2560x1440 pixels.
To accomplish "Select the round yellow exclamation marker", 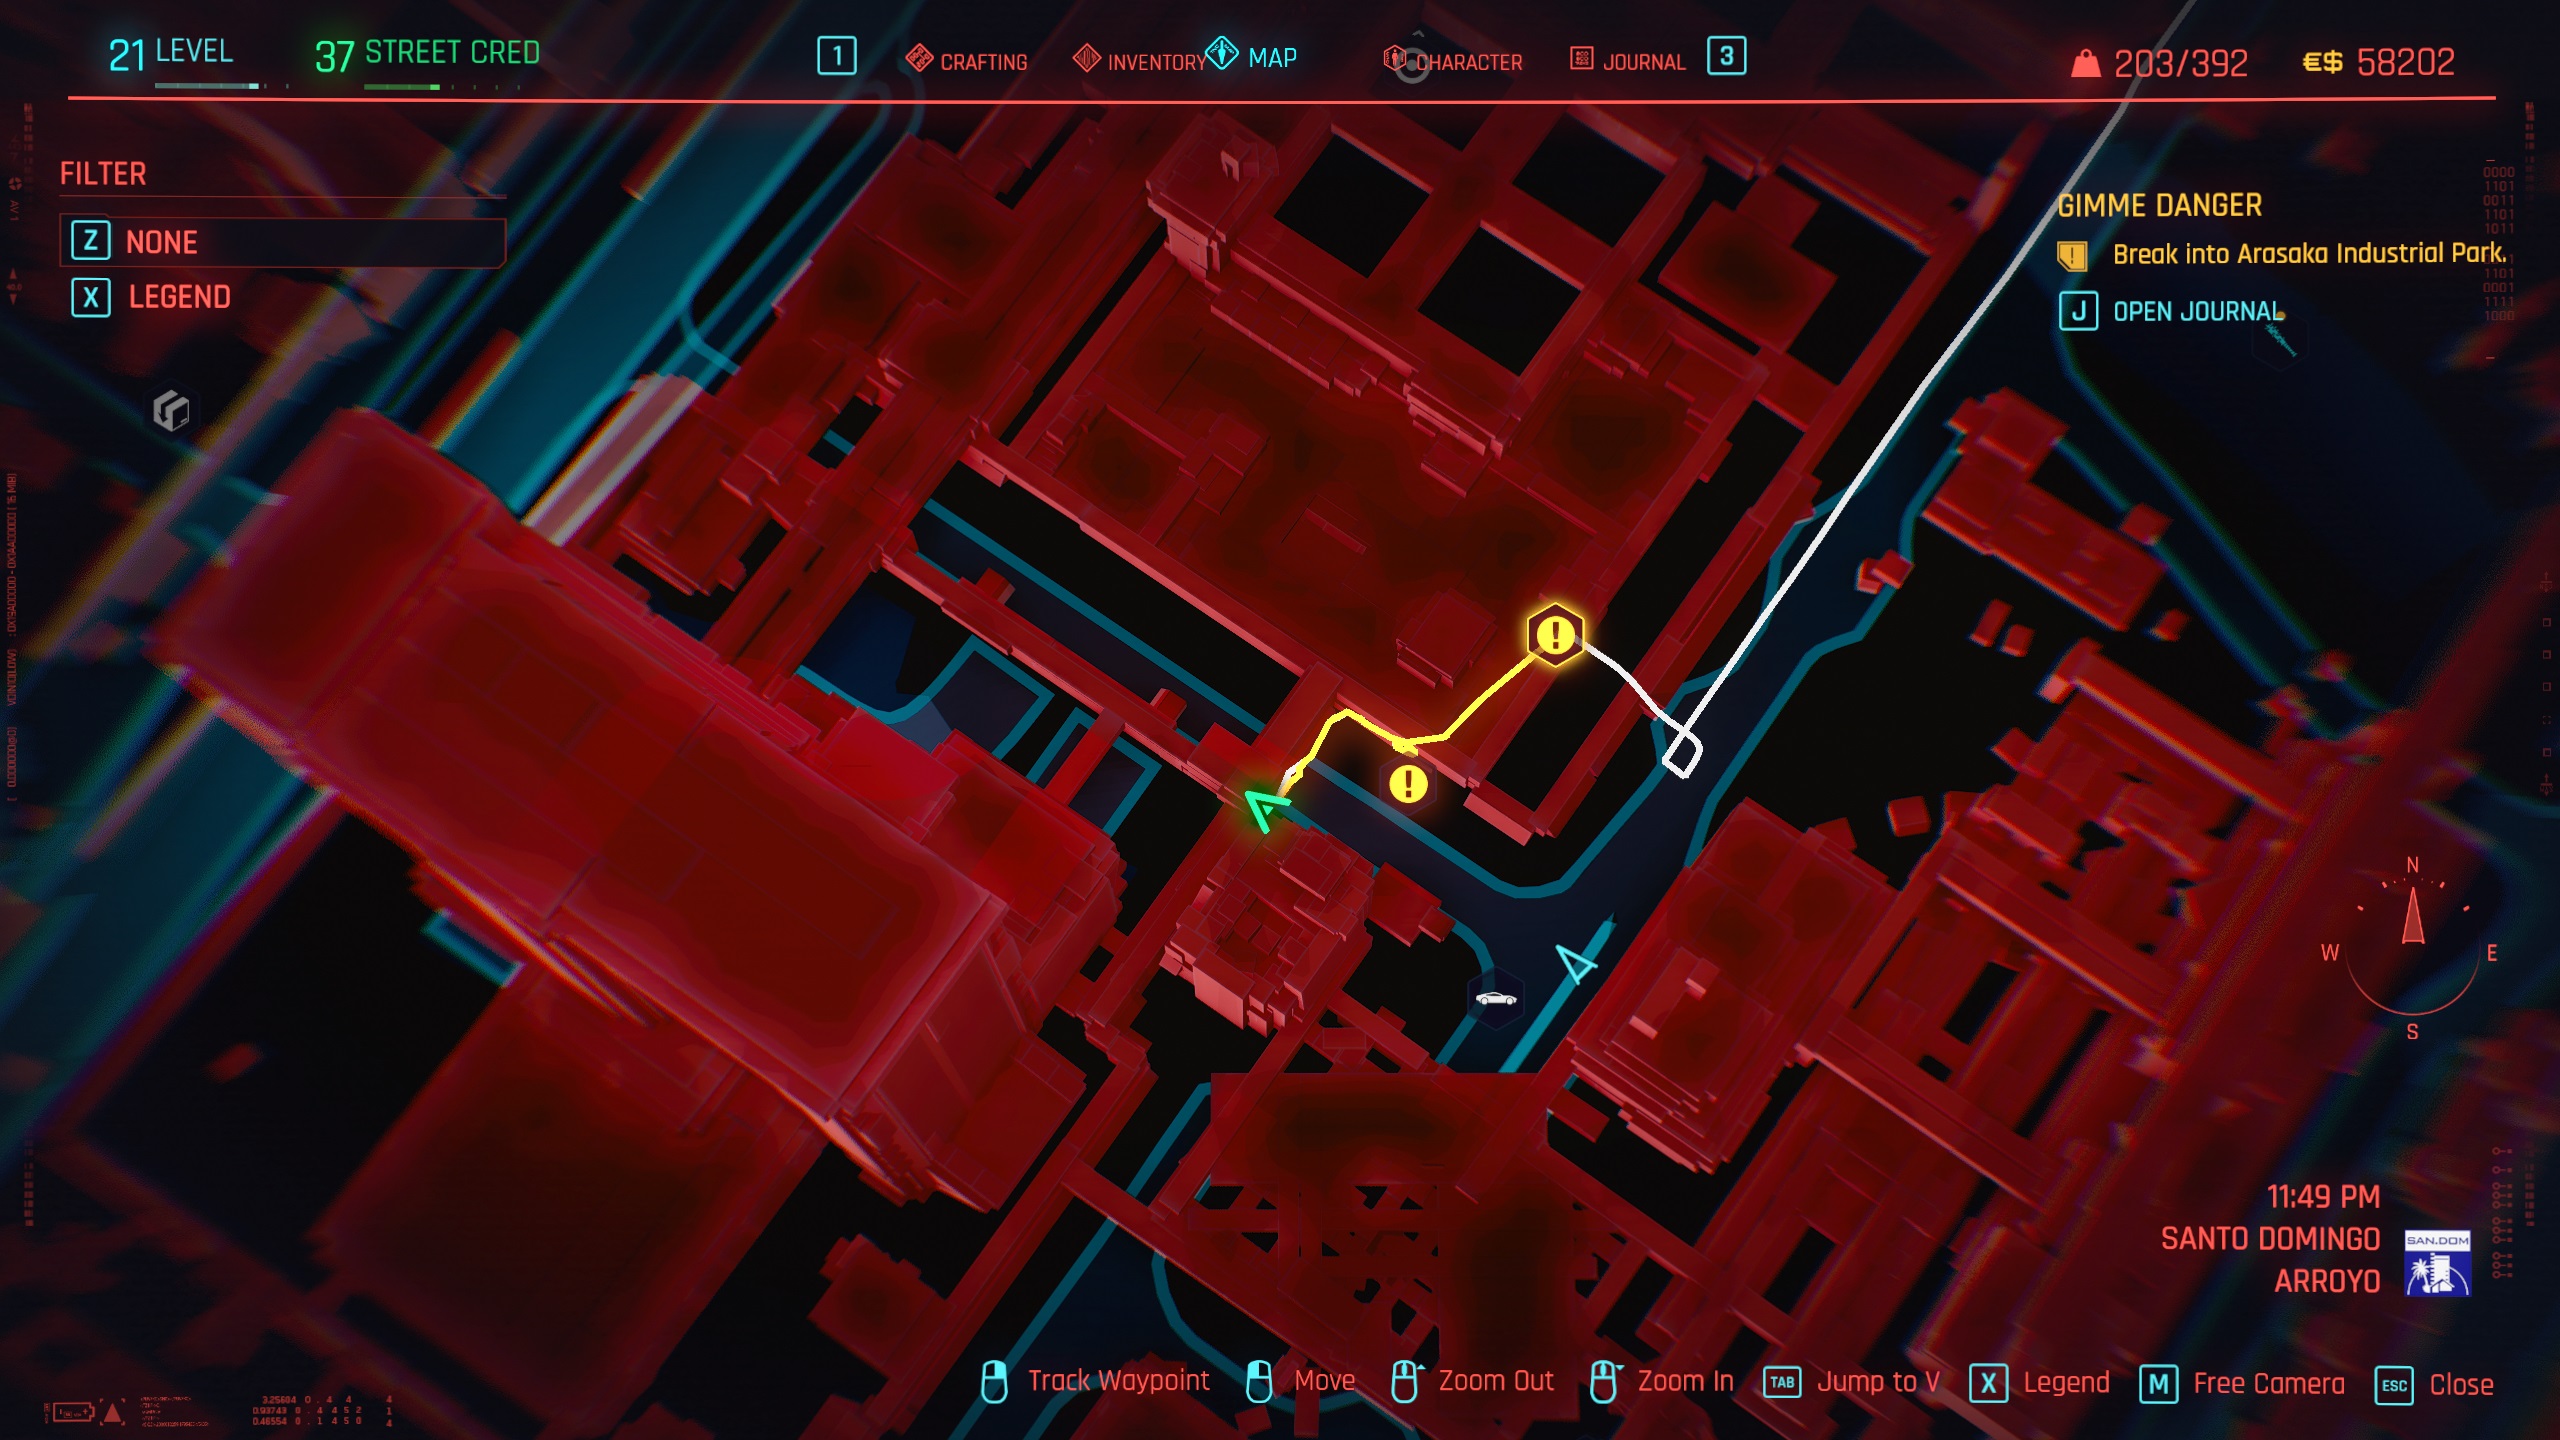I will tap(1408, 783).
